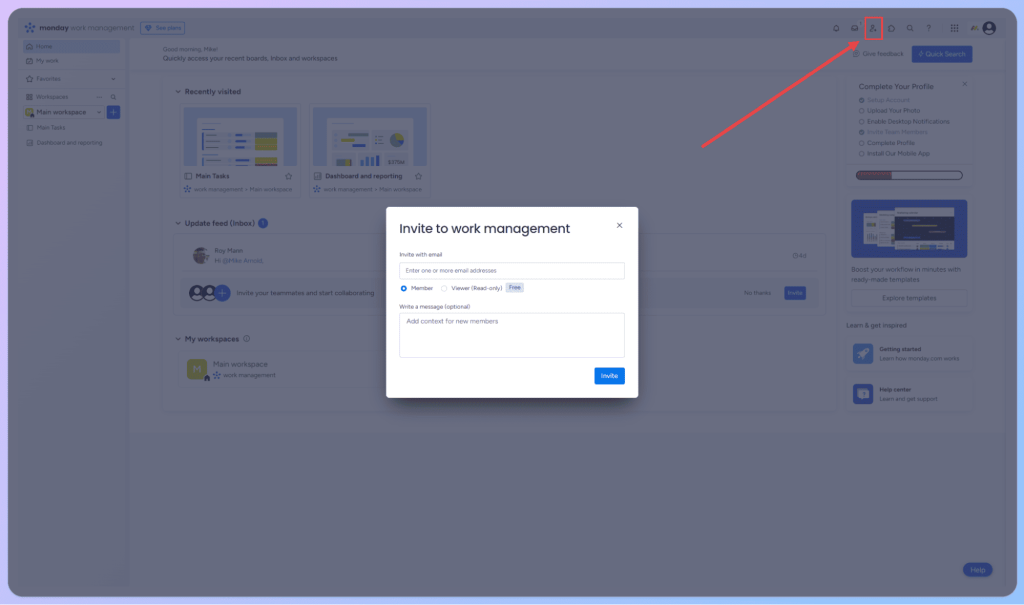The height and width of the screenshot is (605, 1024).
Task: Click the floating Help button
Action: 978,570
